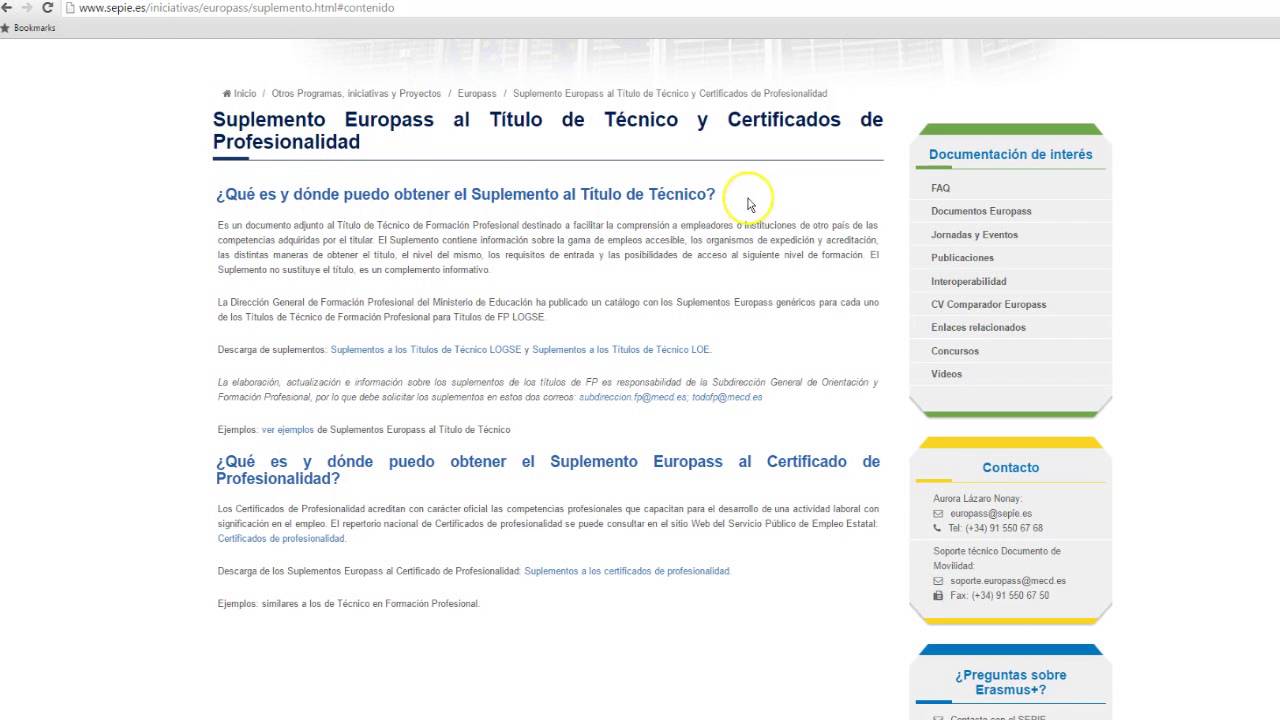Open Suplementos a los Títulos de Técnico LOE

pyautogui.click(x=621, y=350)
